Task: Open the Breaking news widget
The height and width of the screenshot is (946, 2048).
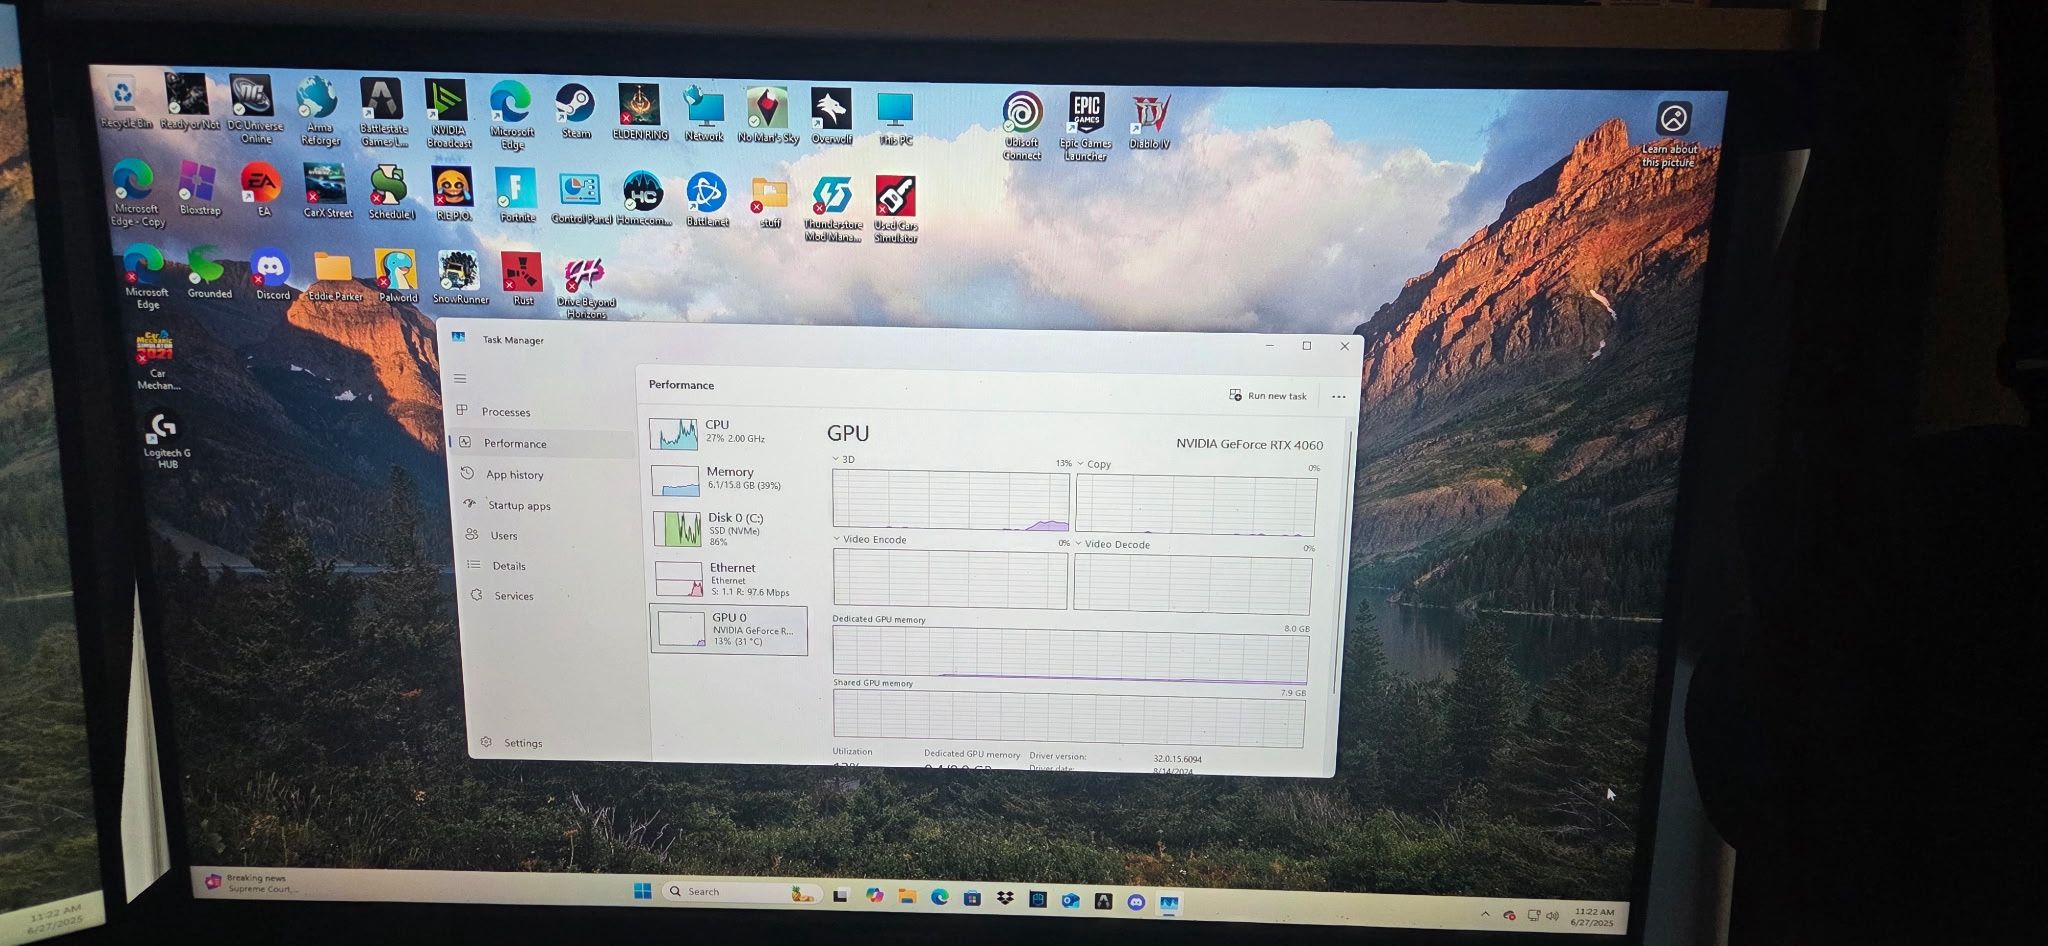Action: [250, 882]
